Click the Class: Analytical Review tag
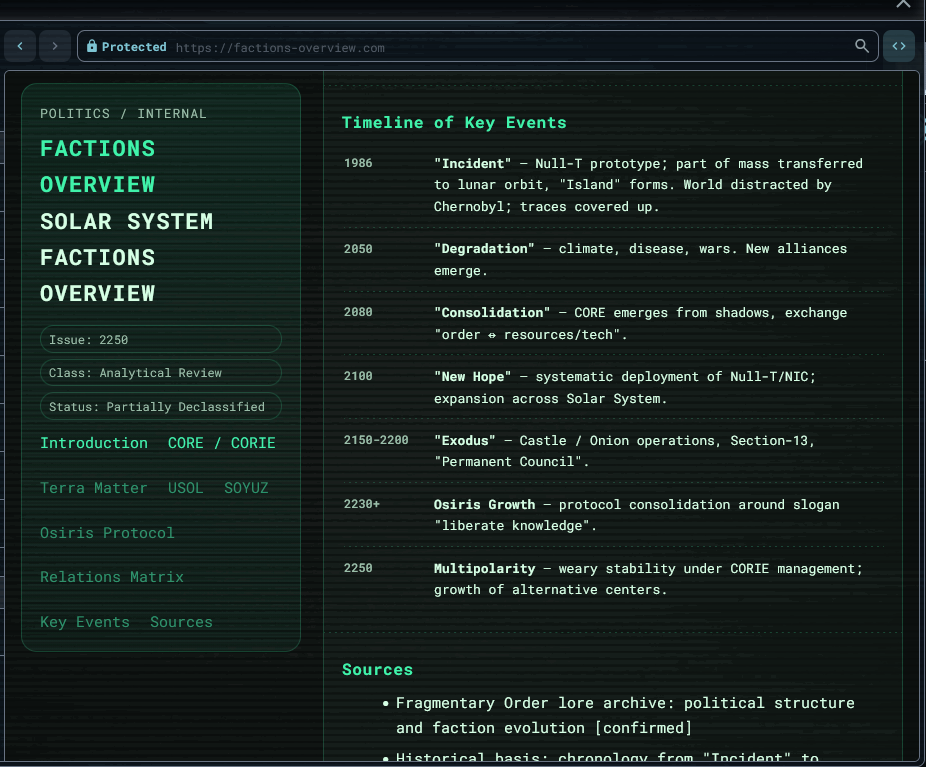926x767 pixels. (x=161, y=373)
